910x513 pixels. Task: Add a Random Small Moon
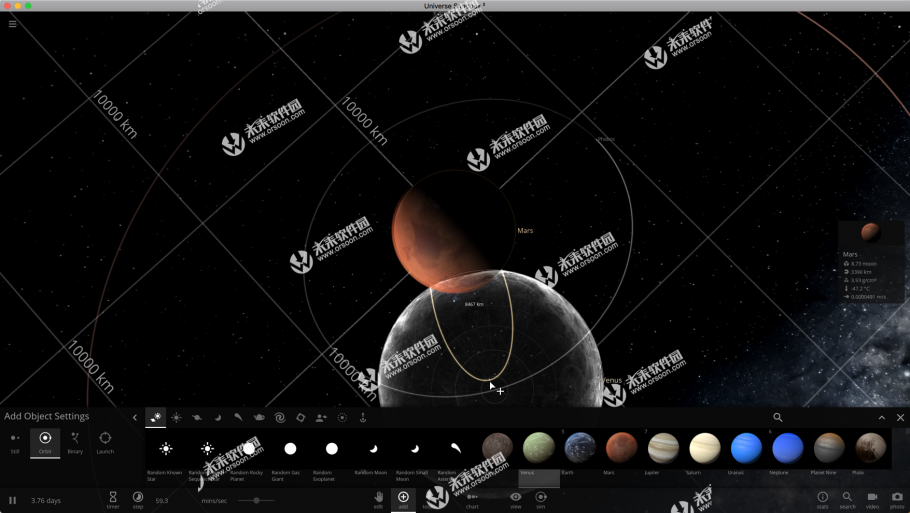(414, 449)
